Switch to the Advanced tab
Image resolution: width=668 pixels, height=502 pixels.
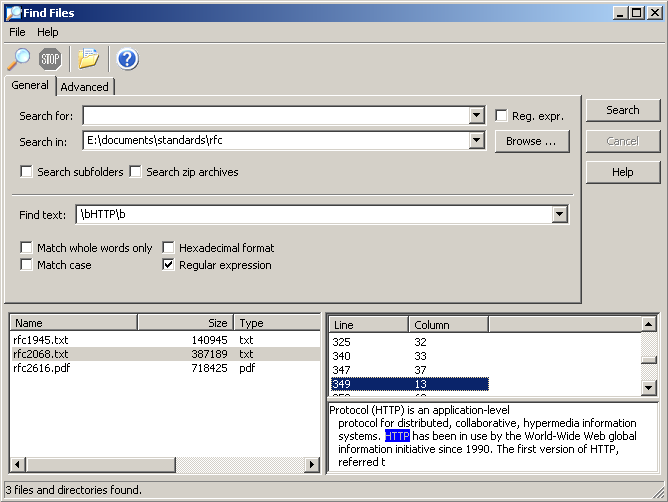point(84,87)
